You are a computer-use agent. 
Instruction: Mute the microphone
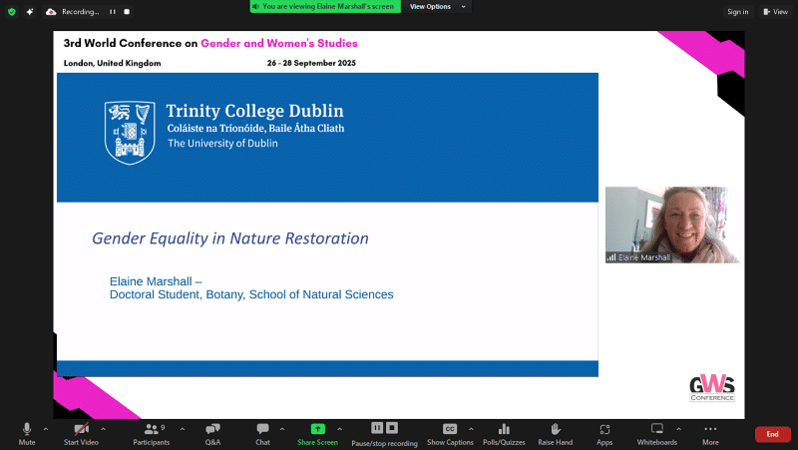(x=27, y=430)
